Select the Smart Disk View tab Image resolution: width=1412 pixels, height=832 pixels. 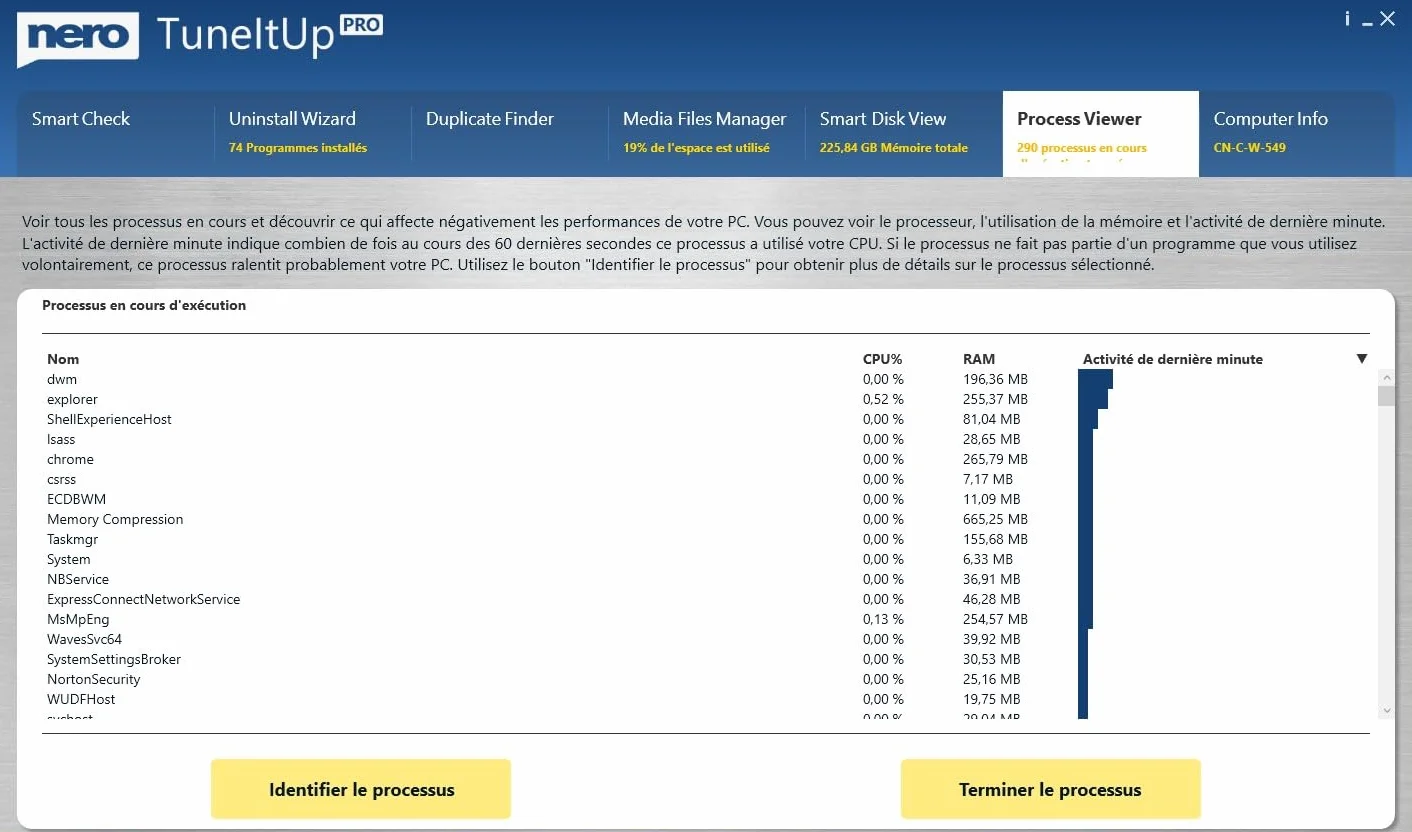pos(903,134)
